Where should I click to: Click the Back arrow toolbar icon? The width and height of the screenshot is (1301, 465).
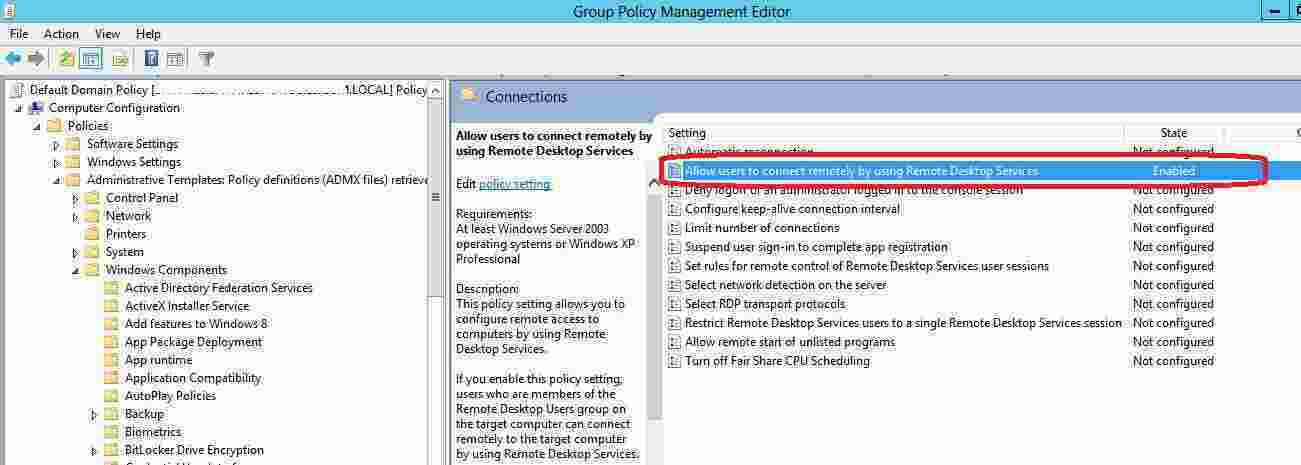(13, 58)
